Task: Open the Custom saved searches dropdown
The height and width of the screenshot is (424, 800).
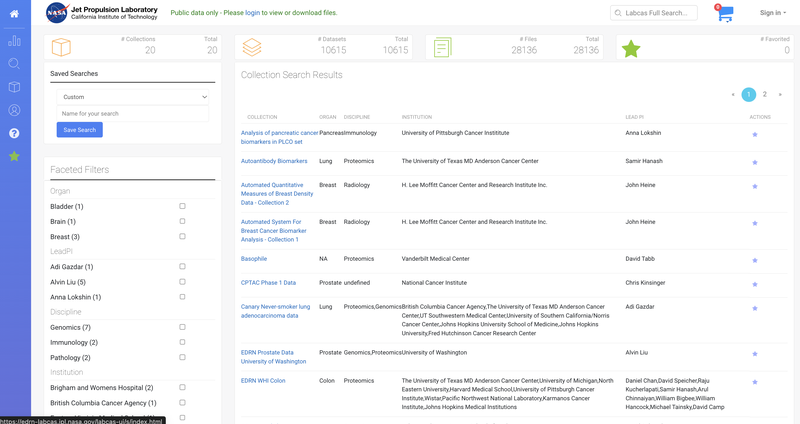Action: [x=133, y=97]
